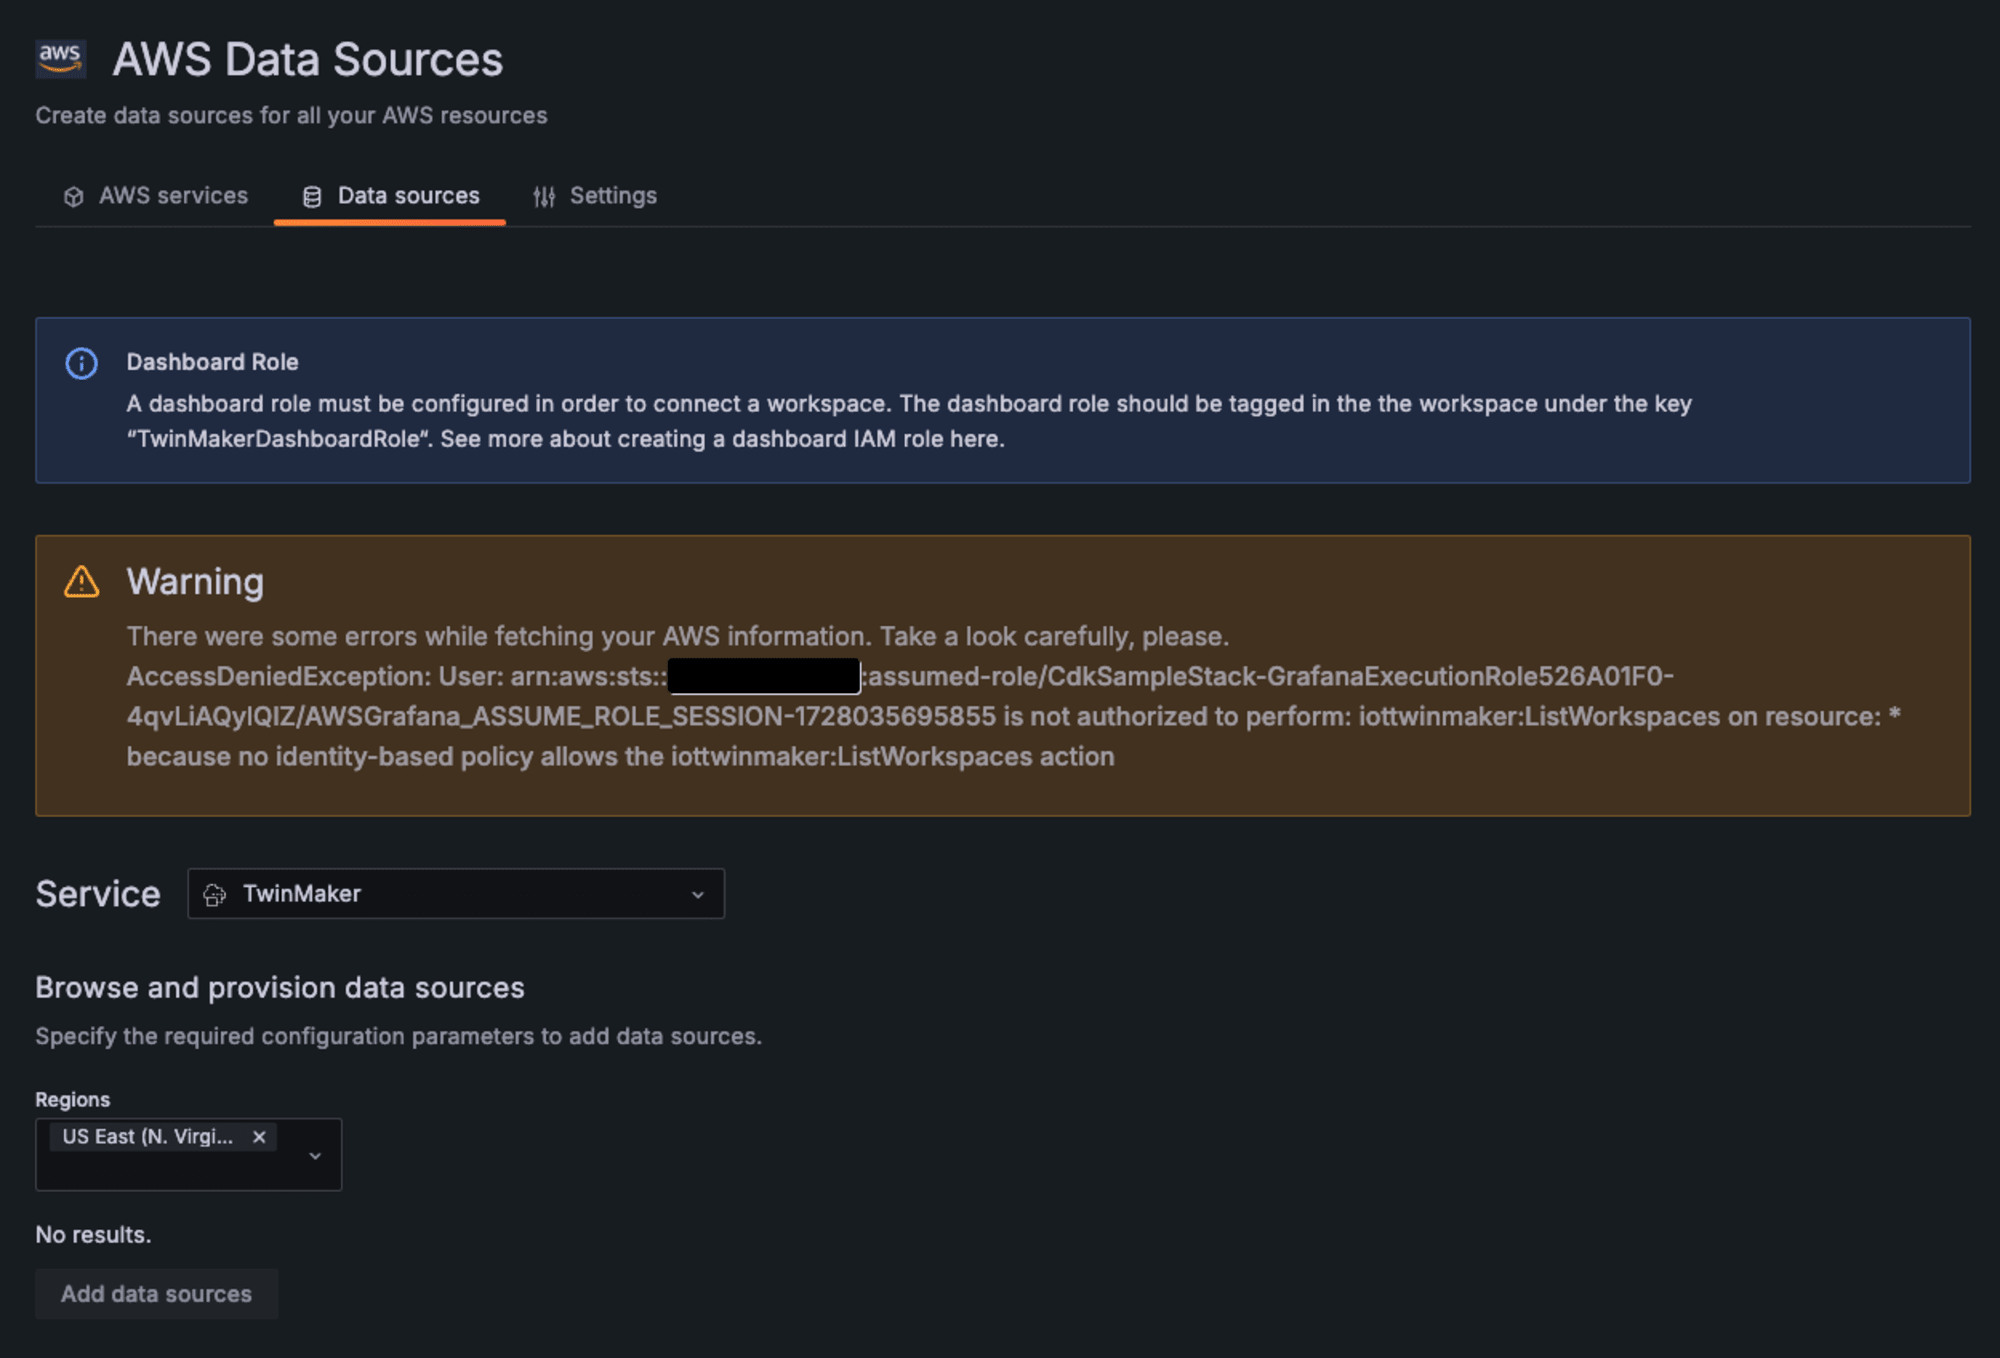Image resolution: width=2000 pixels, height=1358 pixels.
Task: Click the TwinMaker service icon in dropdown
Action: pyautogui.click(x=215, y=895)
